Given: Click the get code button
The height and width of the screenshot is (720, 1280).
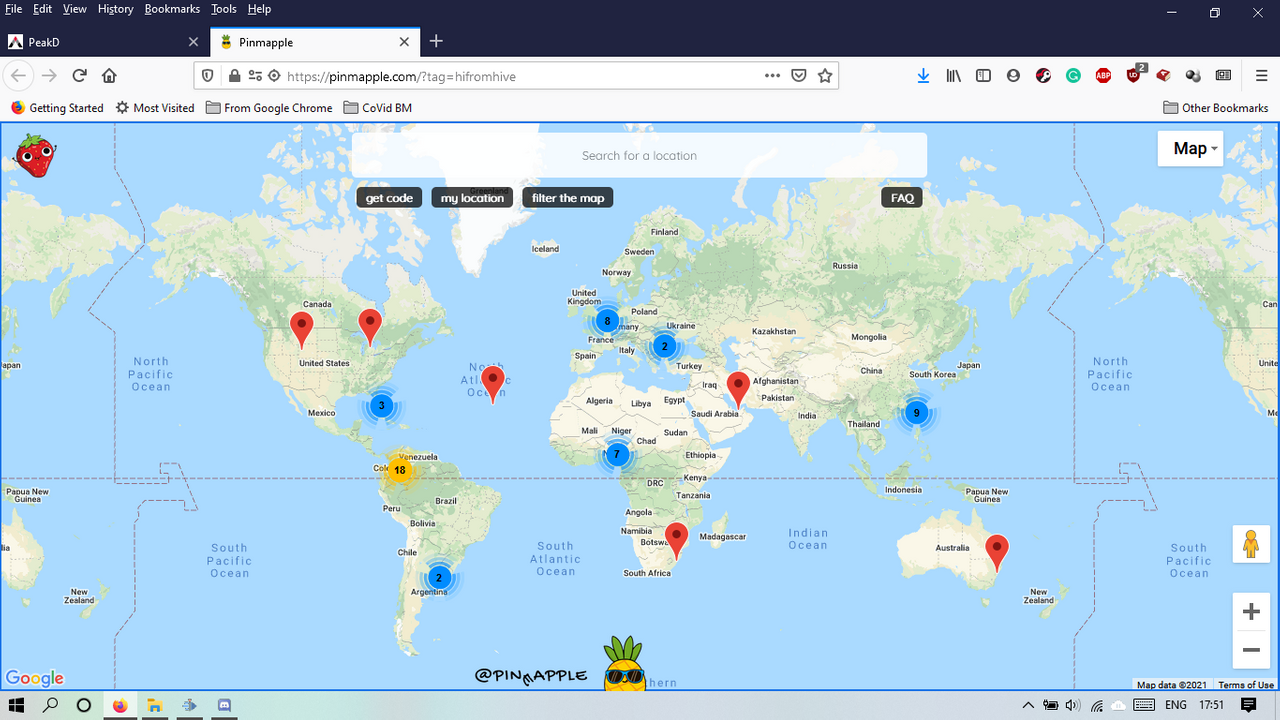Looking at the screenshot, I should pyautogui.click(x=389, y=198).
